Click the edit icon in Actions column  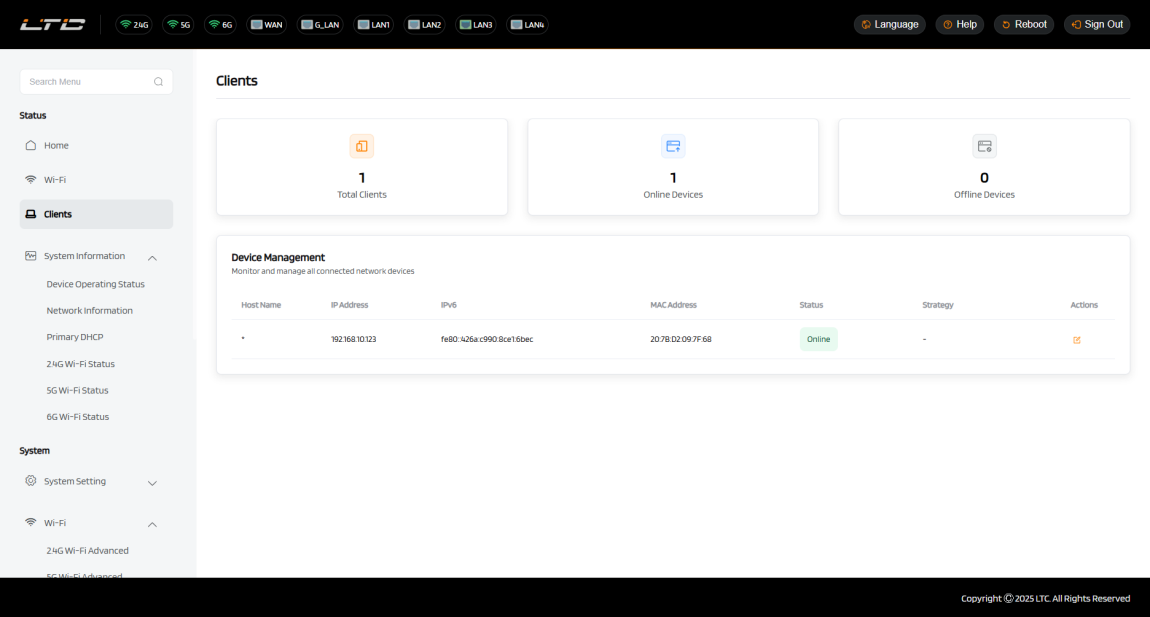(1076, 340)
